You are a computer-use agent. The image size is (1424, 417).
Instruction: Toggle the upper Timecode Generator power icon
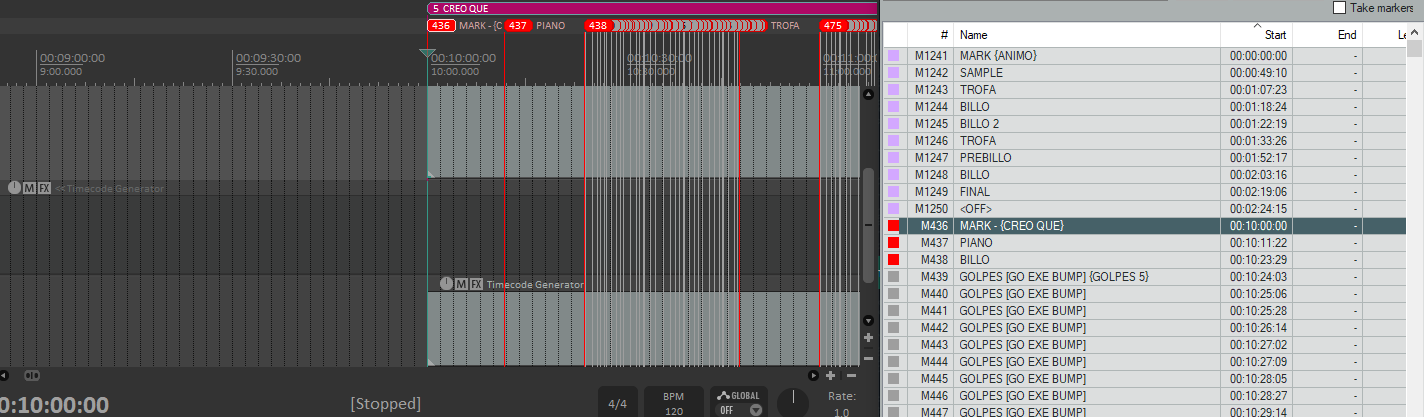(14, 188)
